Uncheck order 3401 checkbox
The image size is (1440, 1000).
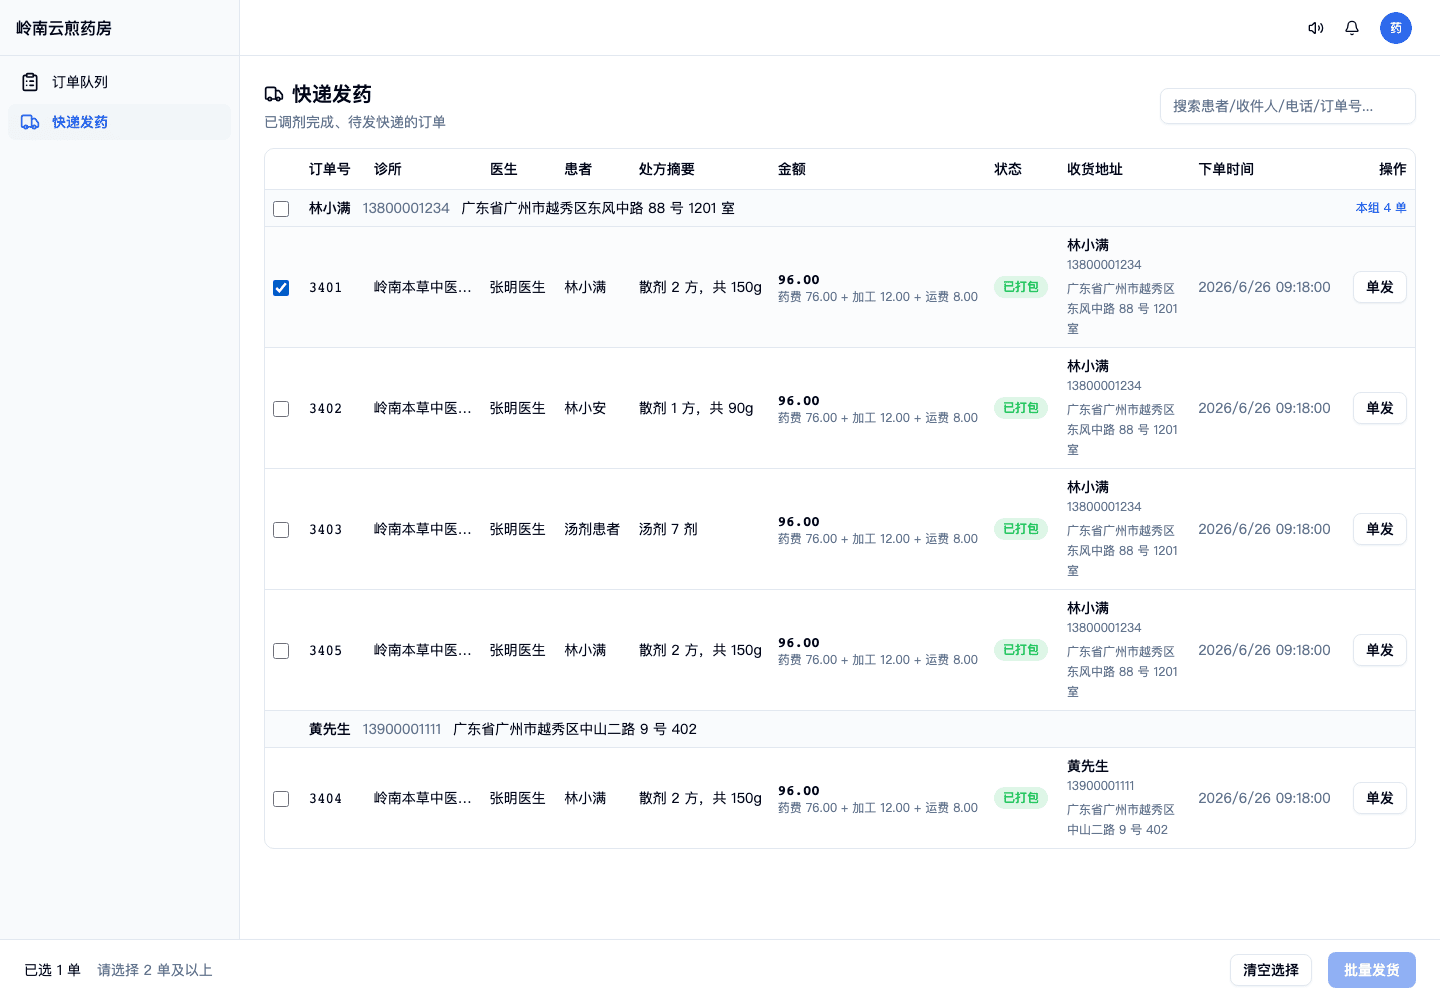[281, 288]
